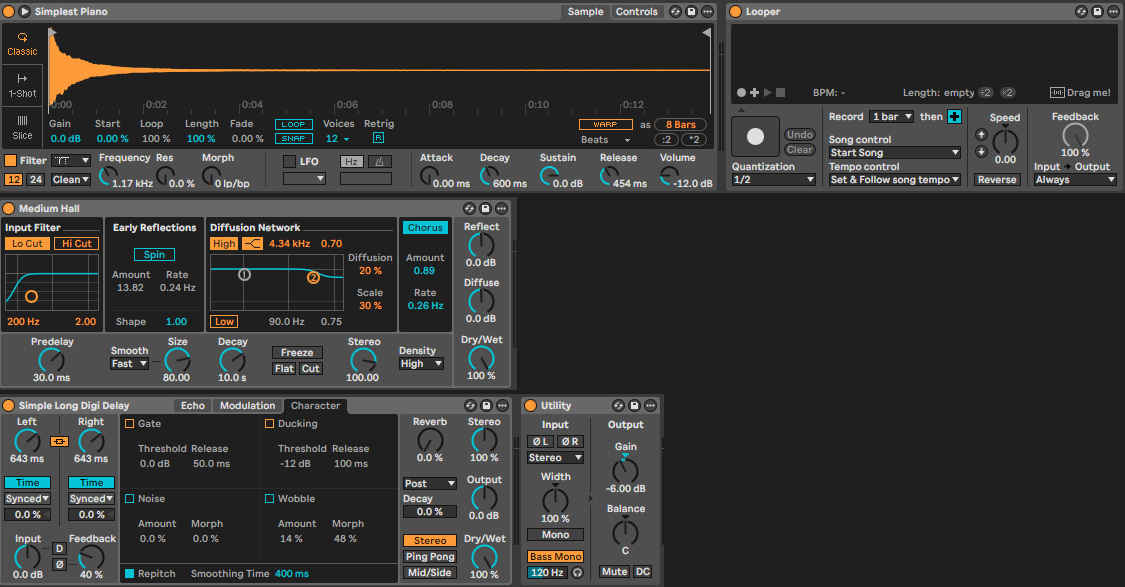Select Ping Pong delay mode

(430, 557)
